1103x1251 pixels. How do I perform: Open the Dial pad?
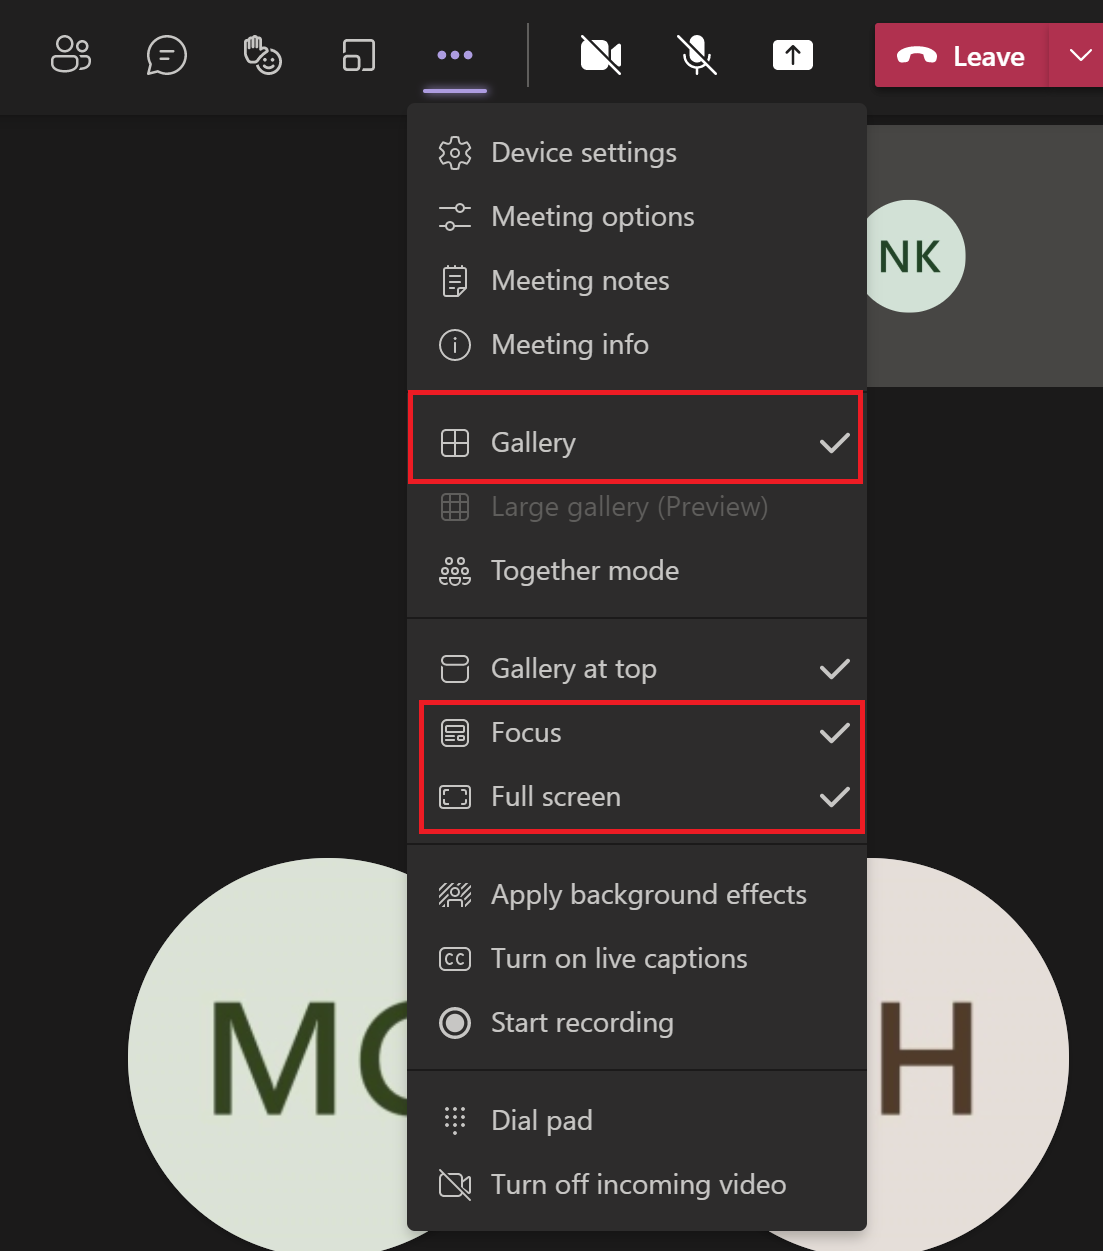[x=541, y=1120]
